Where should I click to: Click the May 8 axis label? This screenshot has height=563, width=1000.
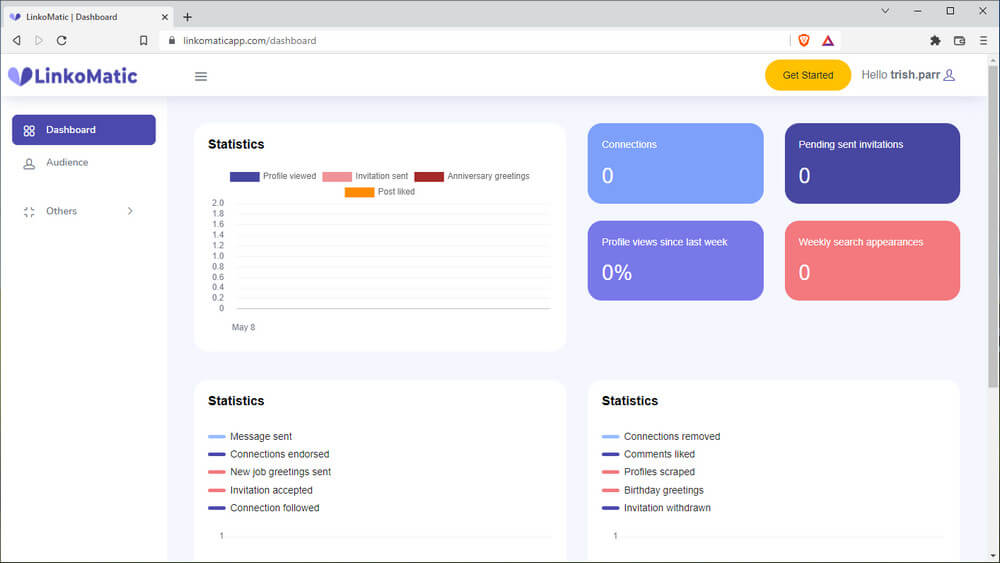(x=243, y=327)
